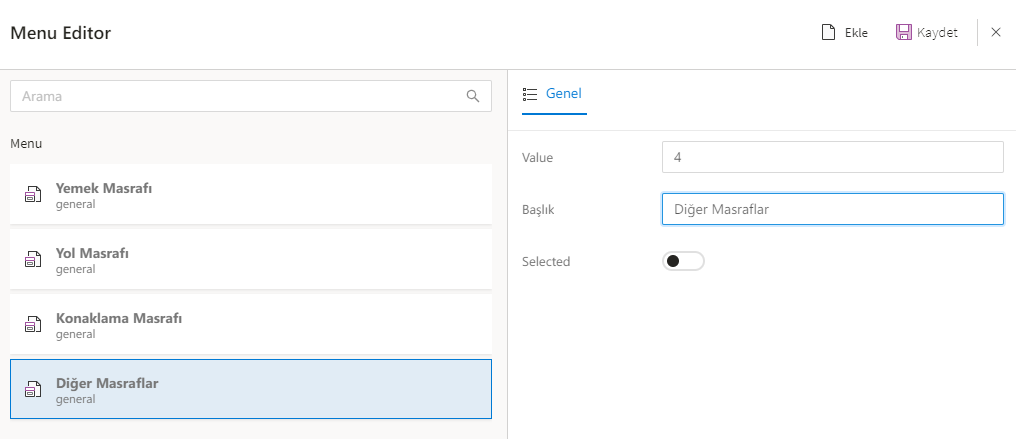Select the Diğer Masraflar menu entry
The height and width of the screenshot is (439, 1016).
[250, 389]
